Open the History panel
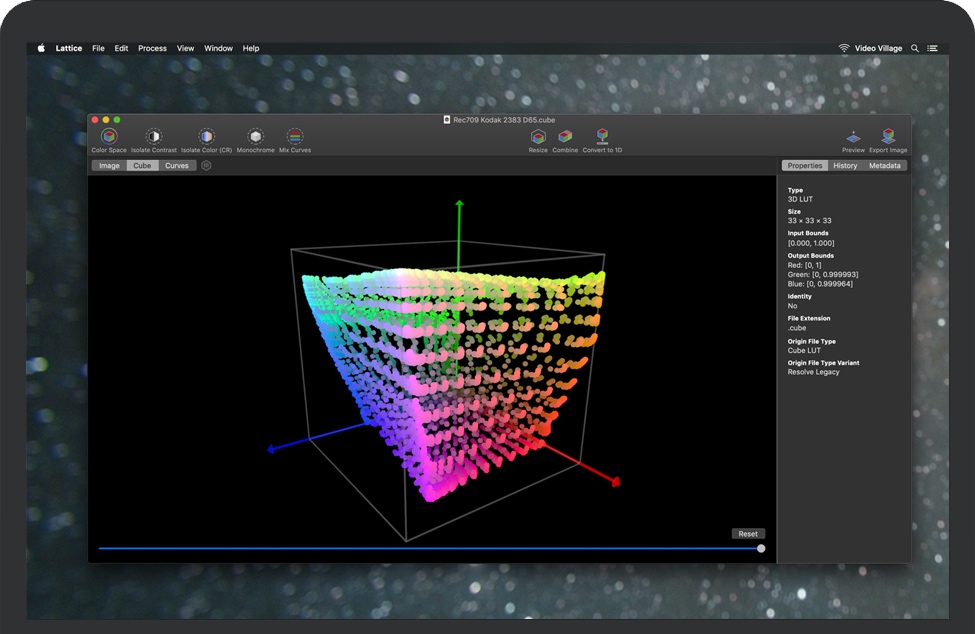Viewport: 975px width, 634px height. pyautogui.click(x=845, y=165)
